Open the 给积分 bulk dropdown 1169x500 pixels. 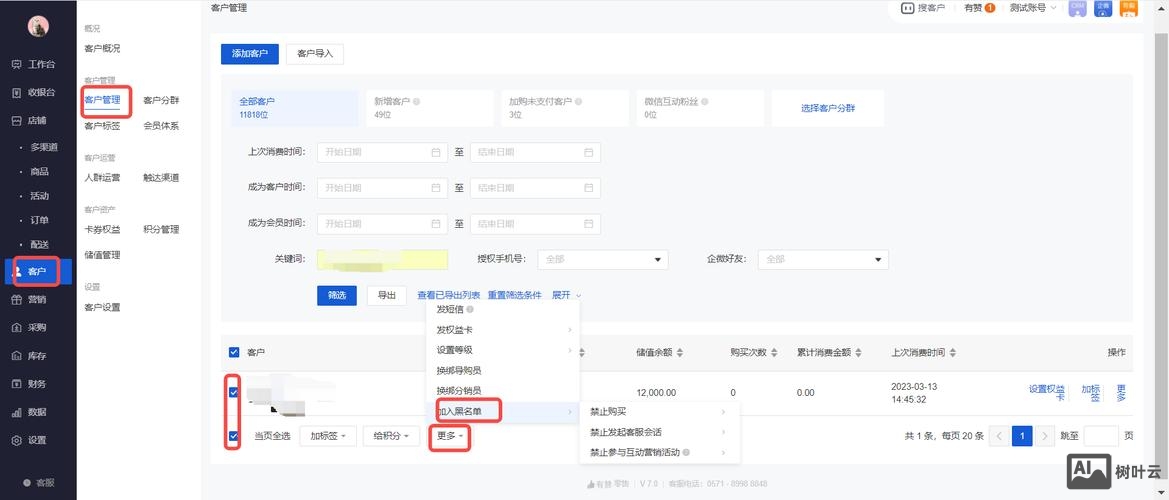pyautogui.click(x=391, y=436)
